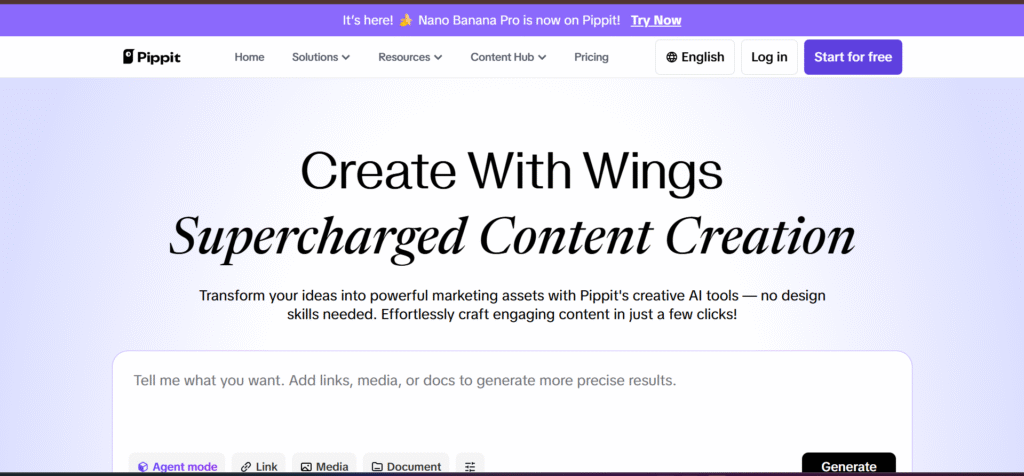Click the Try Now banner link
Viewport: 1024px width, 476px height.
click(x=656, y=20)
